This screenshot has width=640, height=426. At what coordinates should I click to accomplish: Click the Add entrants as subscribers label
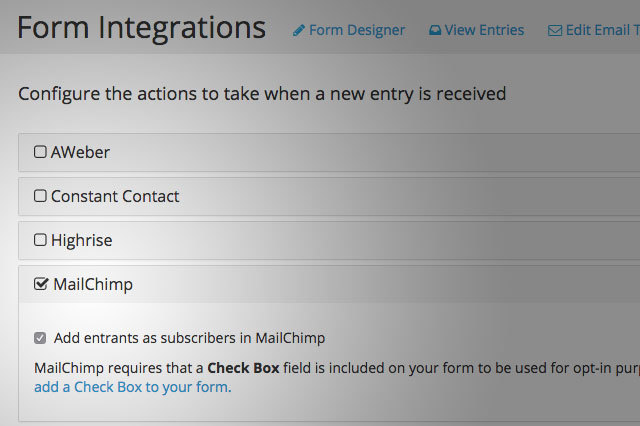pos(189,338)
